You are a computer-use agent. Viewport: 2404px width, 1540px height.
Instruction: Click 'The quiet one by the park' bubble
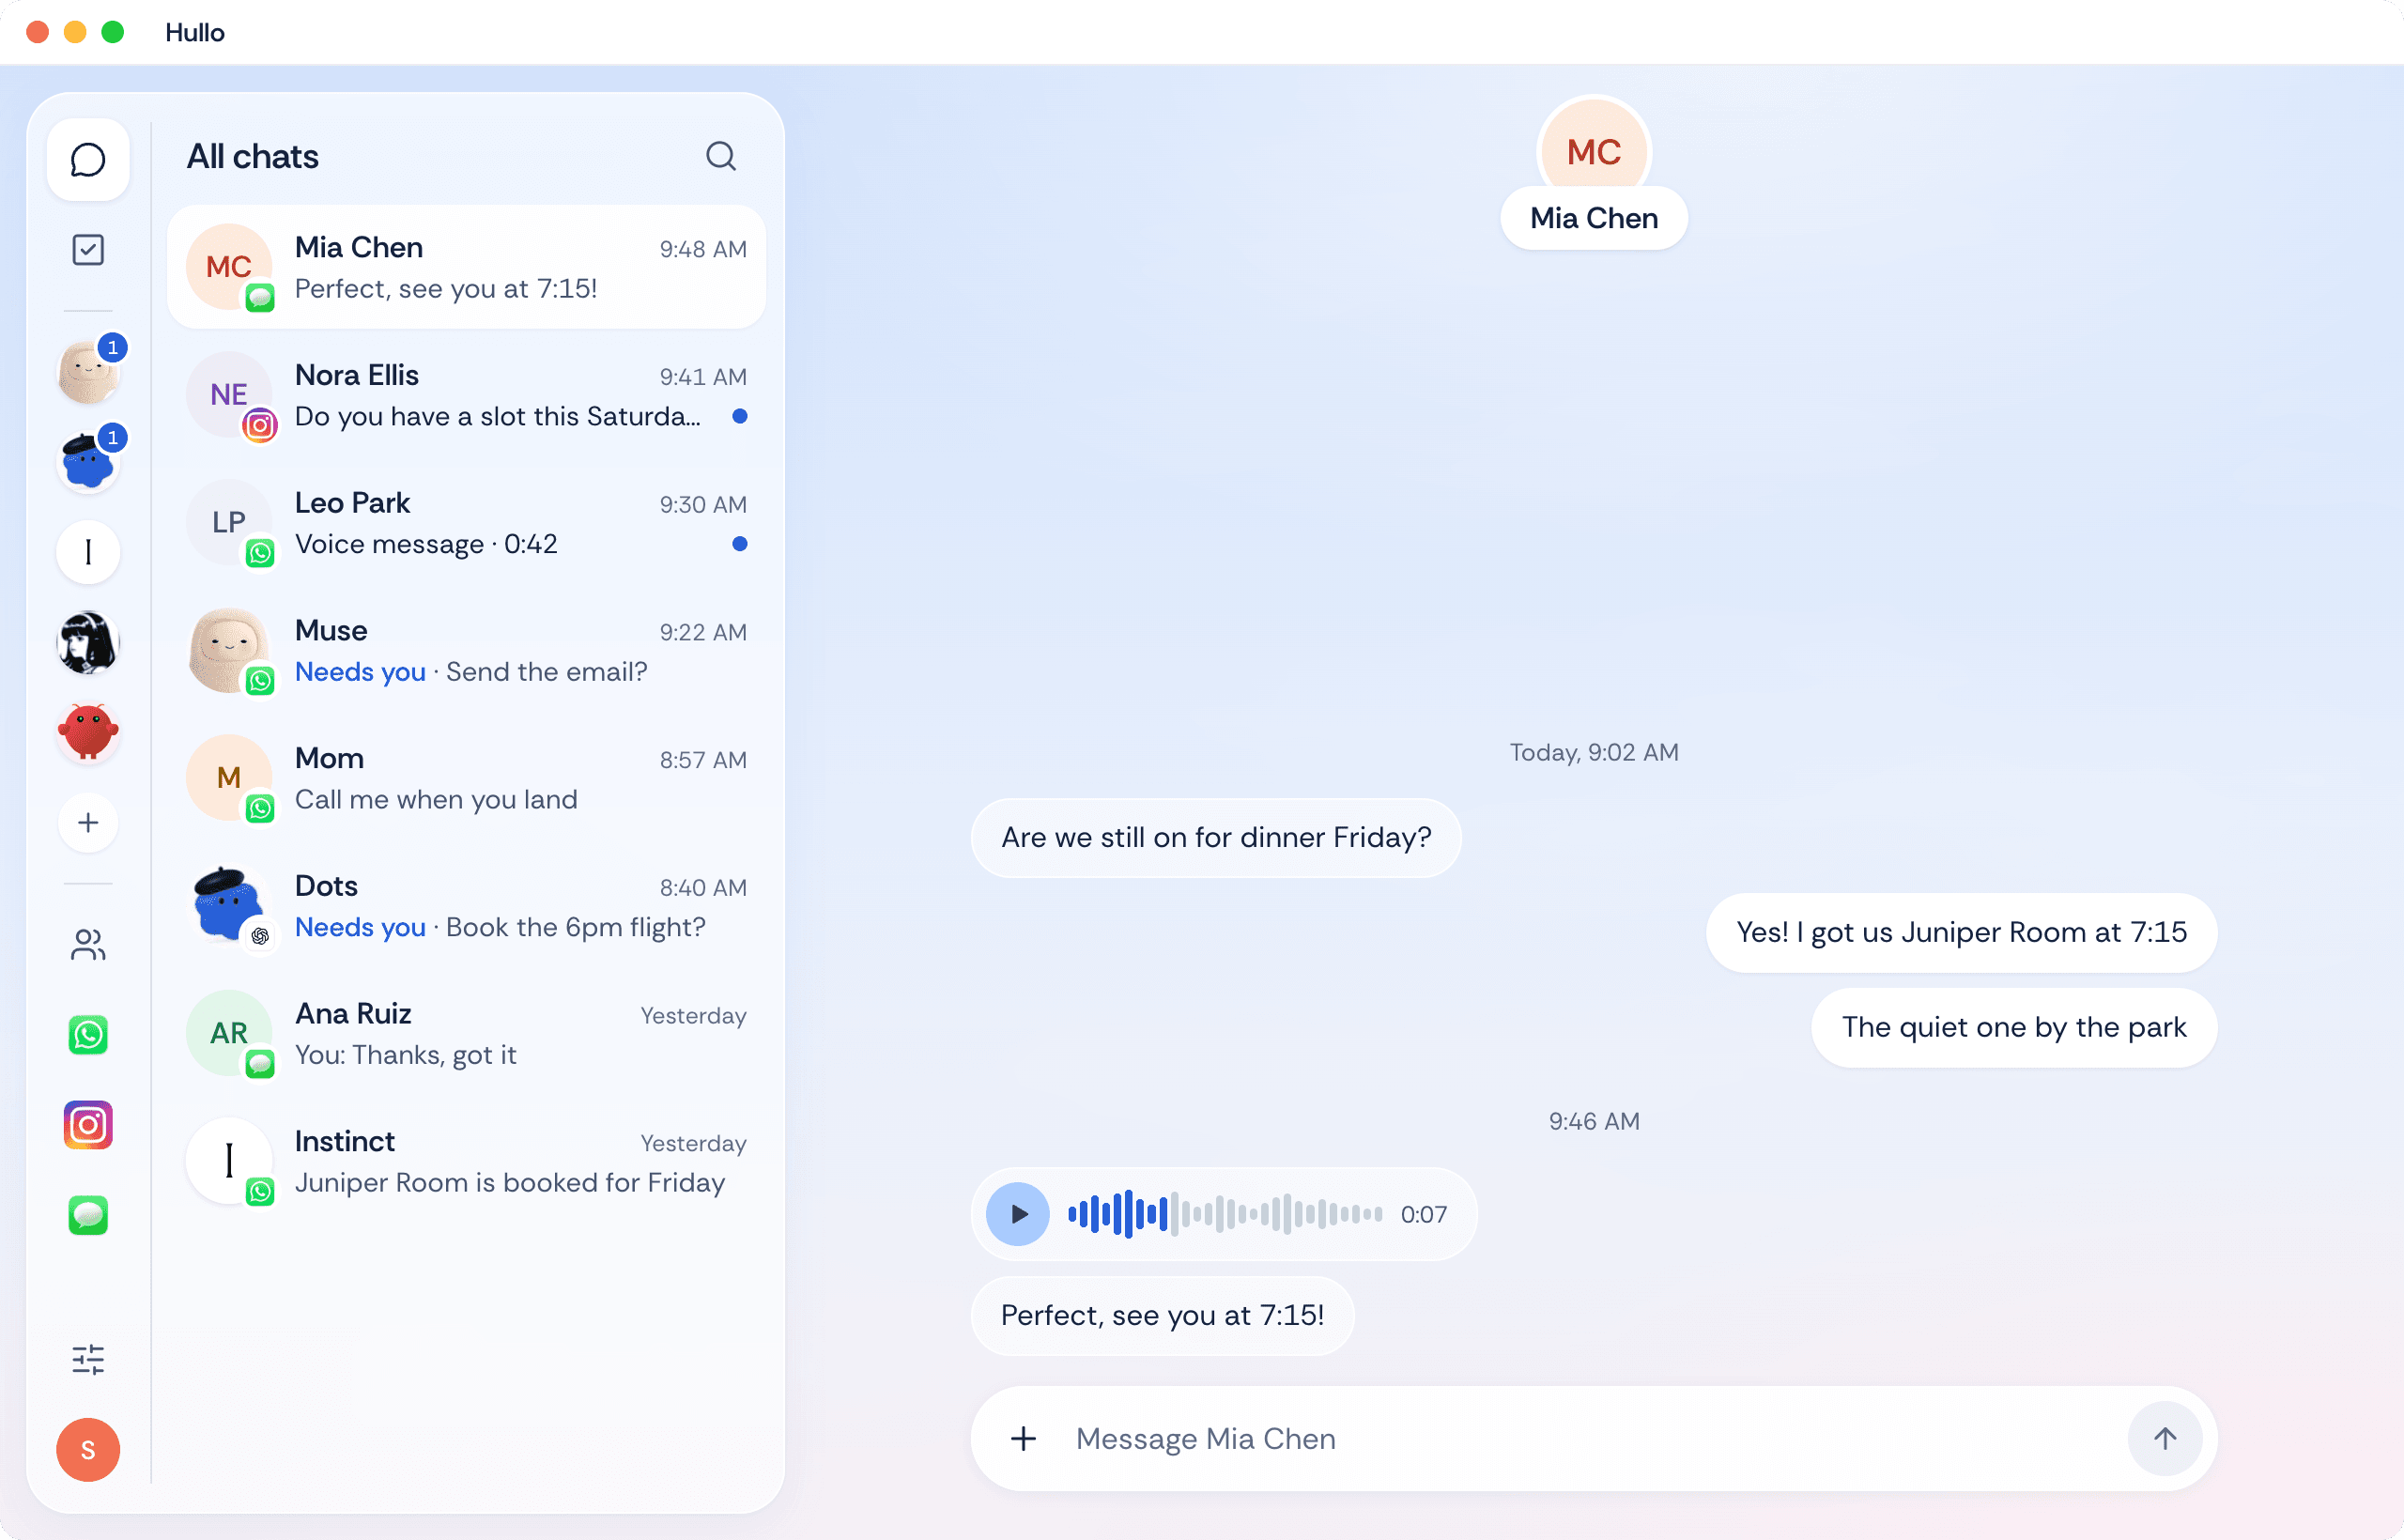[2014, 1028]
